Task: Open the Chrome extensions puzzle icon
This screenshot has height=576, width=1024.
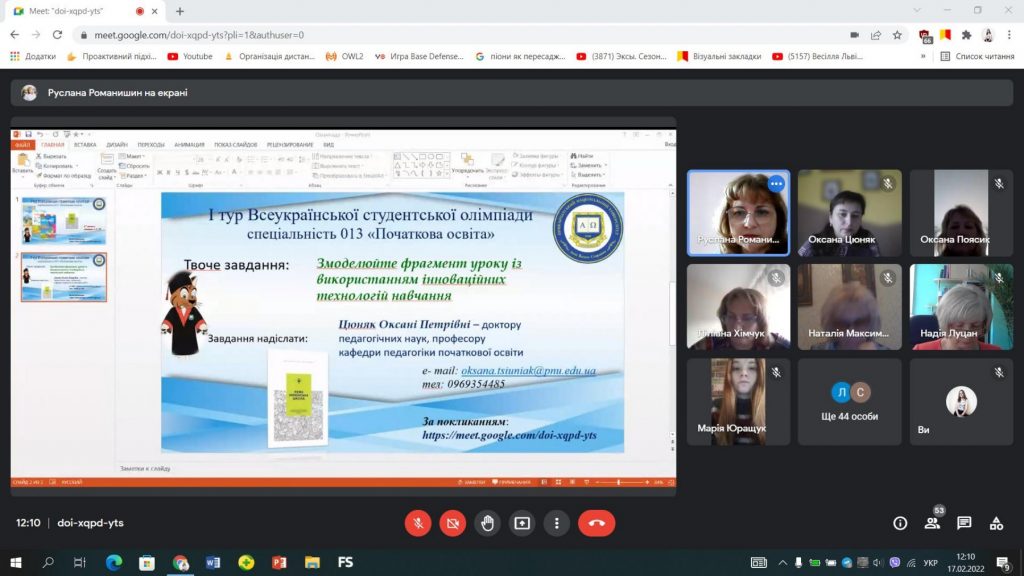Action: pyautogui.click(x=964, y=34)
